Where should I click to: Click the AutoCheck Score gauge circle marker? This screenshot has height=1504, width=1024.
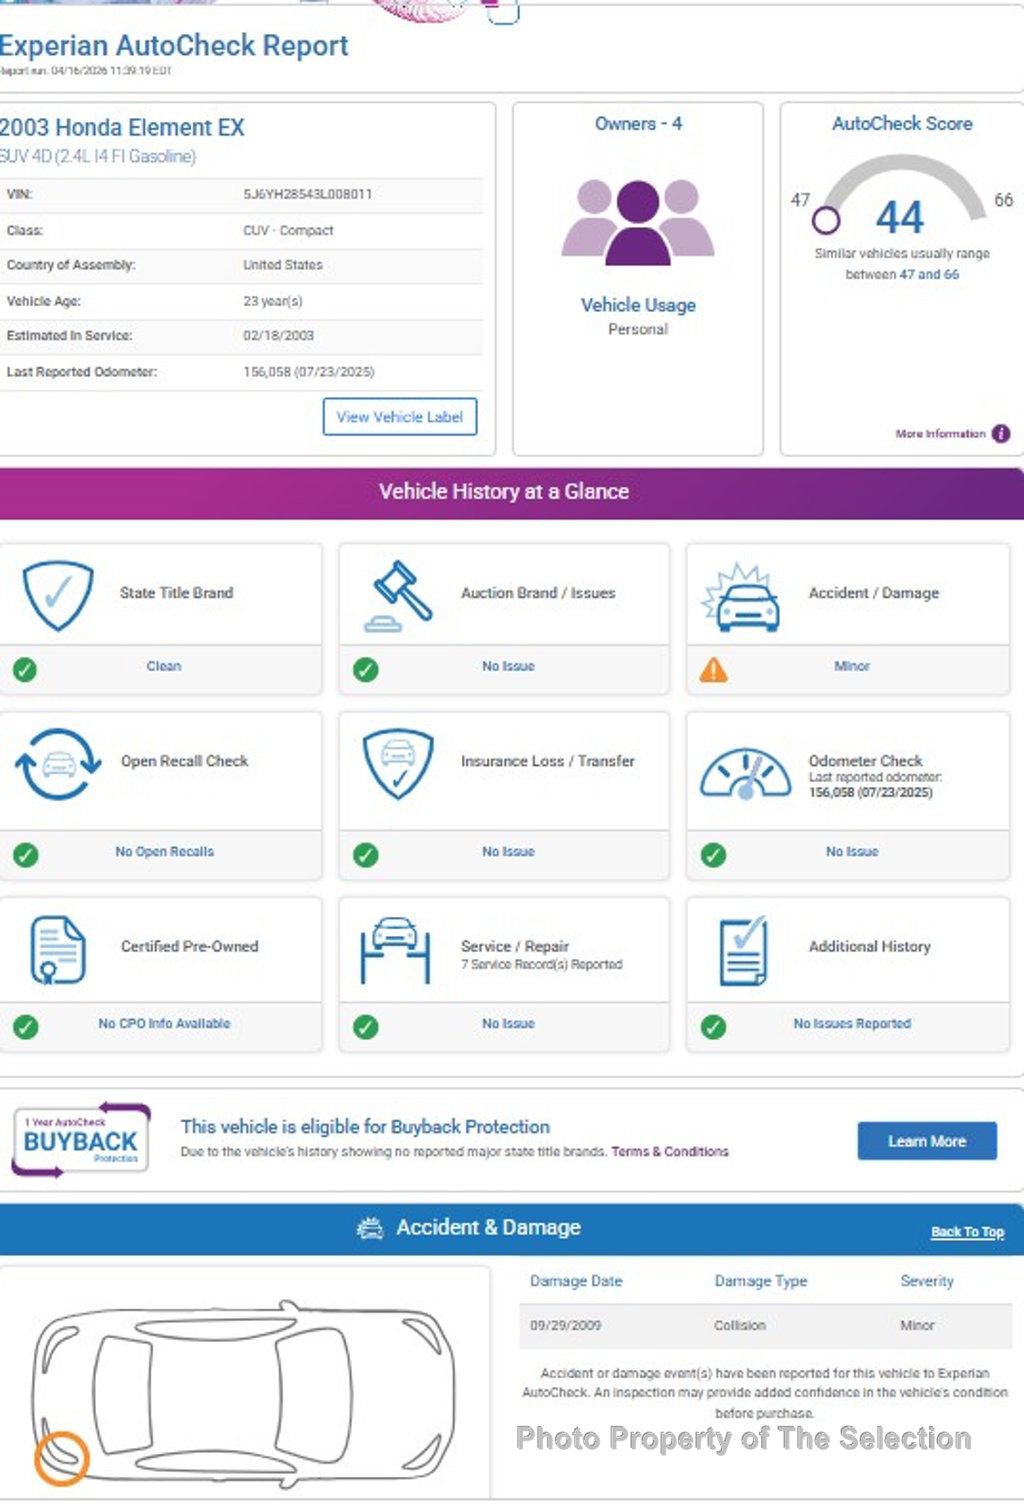click(826, 219)
